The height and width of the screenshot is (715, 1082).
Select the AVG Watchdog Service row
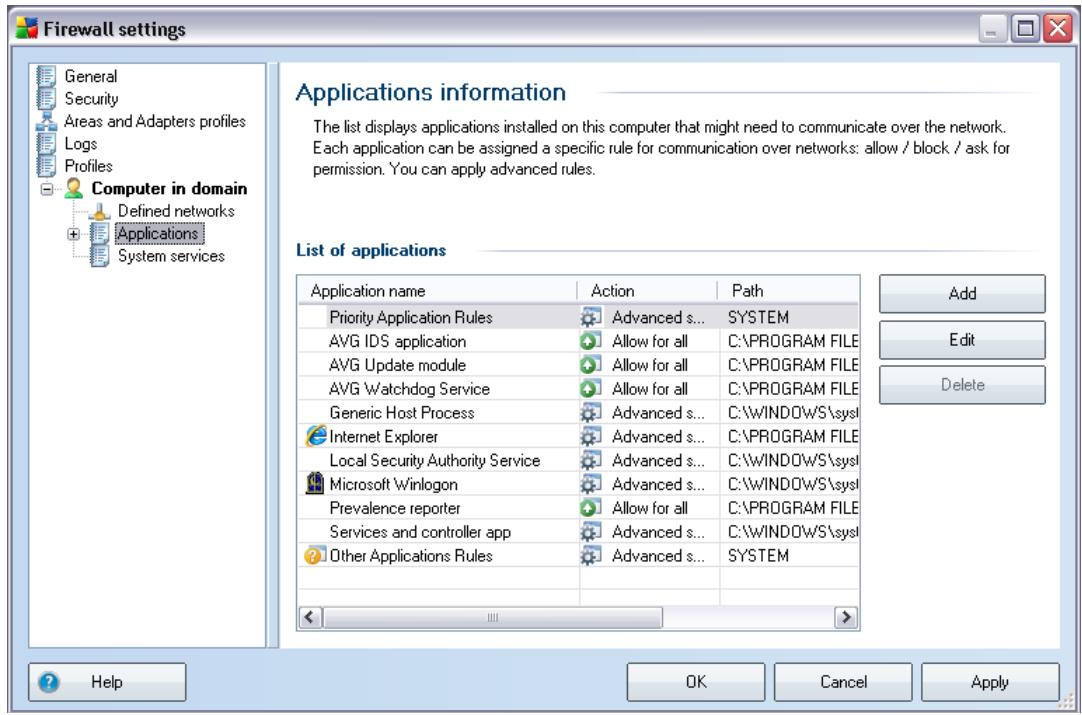[578, 389]
